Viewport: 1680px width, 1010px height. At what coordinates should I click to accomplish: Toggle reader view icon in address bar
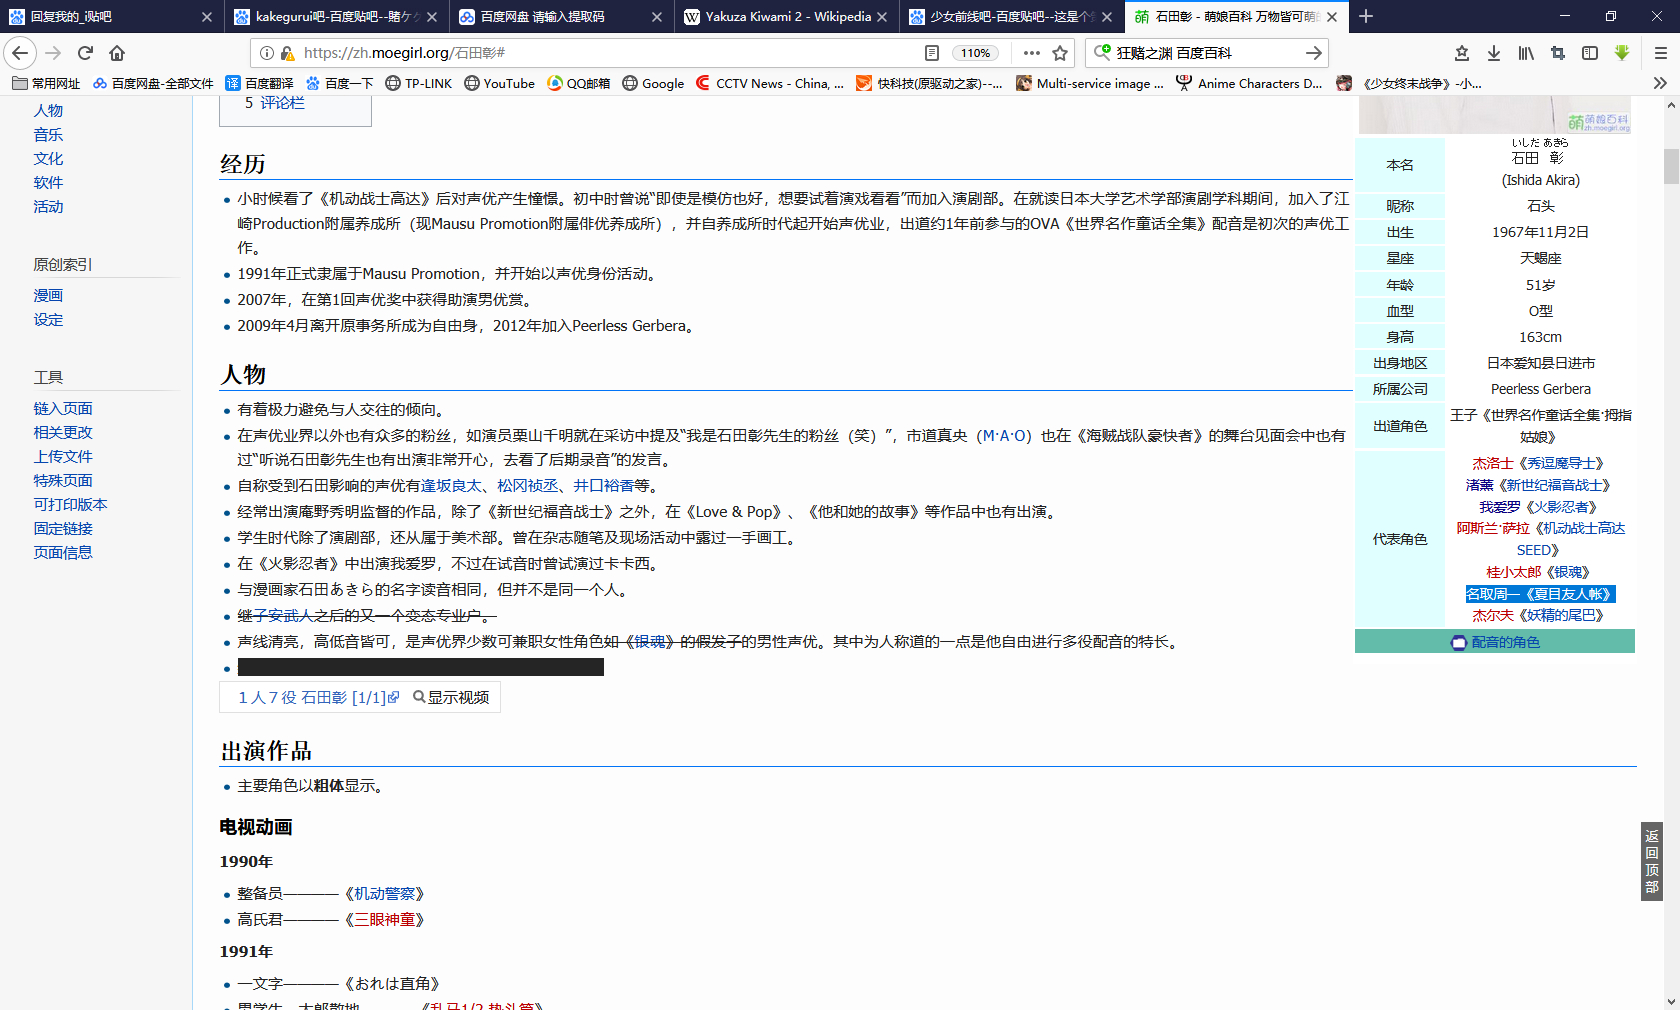pyautogui.click(x=932, y=53)
